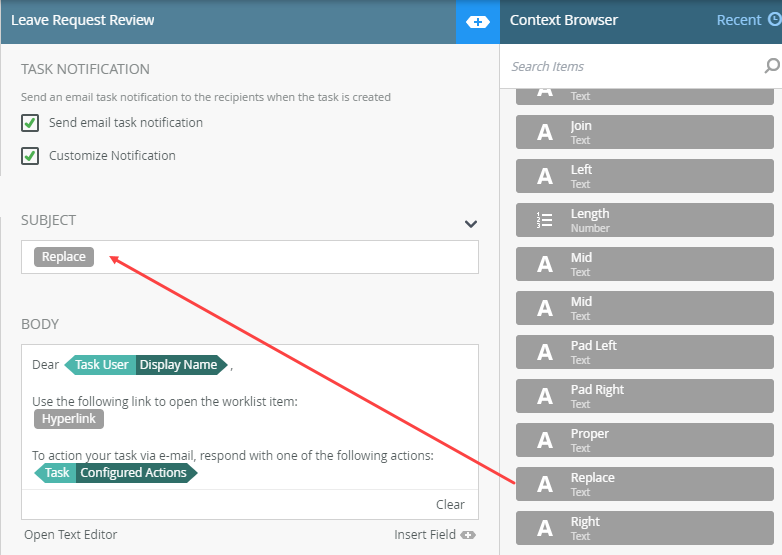Click the Replace token in the Subject field

point(64,257)
